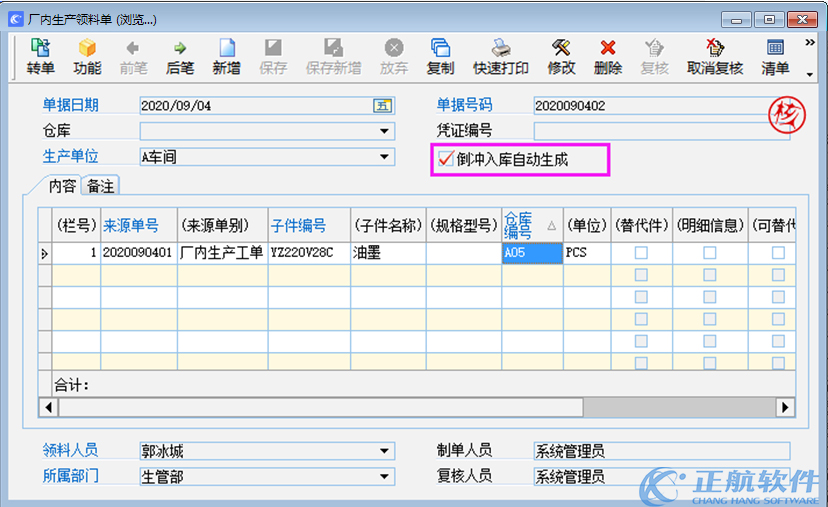Open the 领料人员 dropdown showing 郭冰城
The width and height of the screenshot is (828, 507).
(384, 451)
